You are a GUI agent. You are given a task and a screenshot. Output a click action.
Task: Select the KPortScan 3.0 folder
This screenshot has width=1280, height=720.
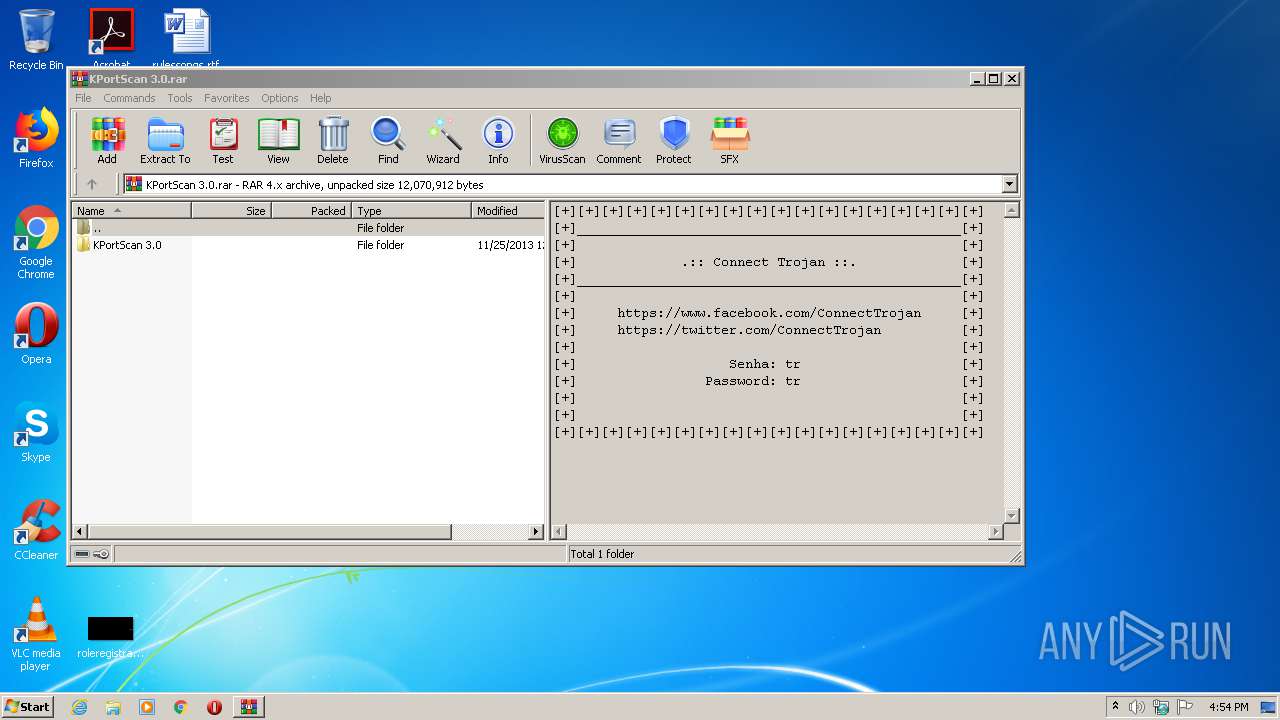pos(126,245)
